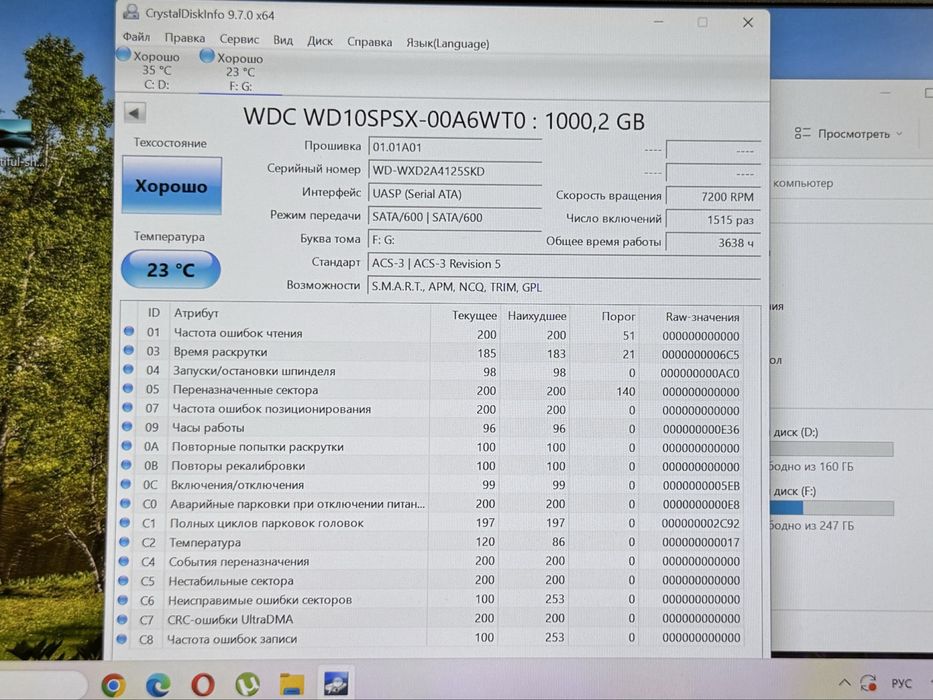Click the serial number field WD-WXD2A4125SKD

pyautogui.click(x=455, y=171)
